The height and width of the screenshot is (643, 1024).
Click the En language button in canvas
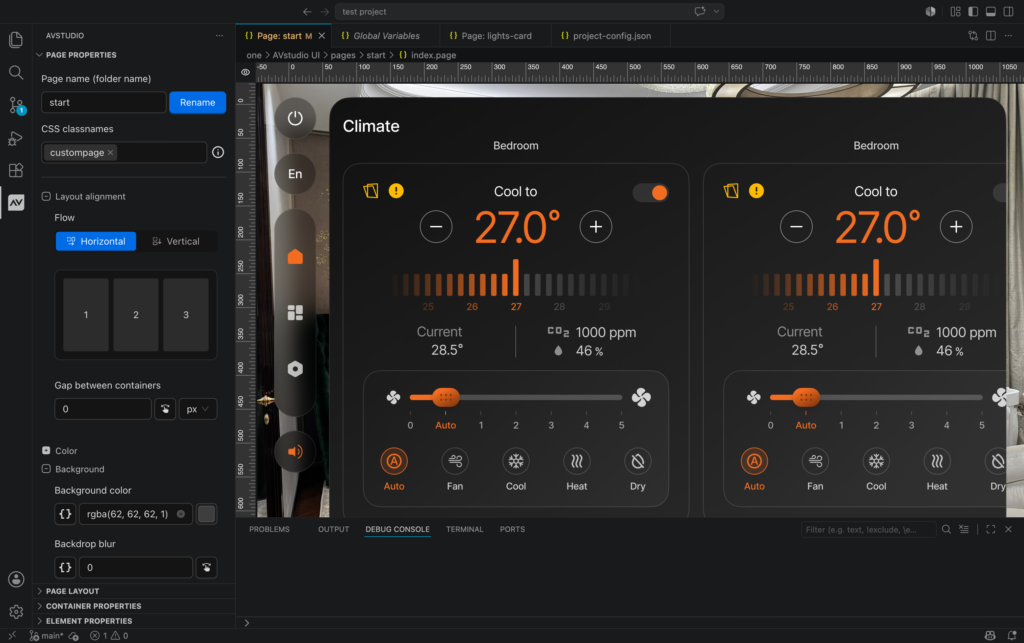point(295,174)
